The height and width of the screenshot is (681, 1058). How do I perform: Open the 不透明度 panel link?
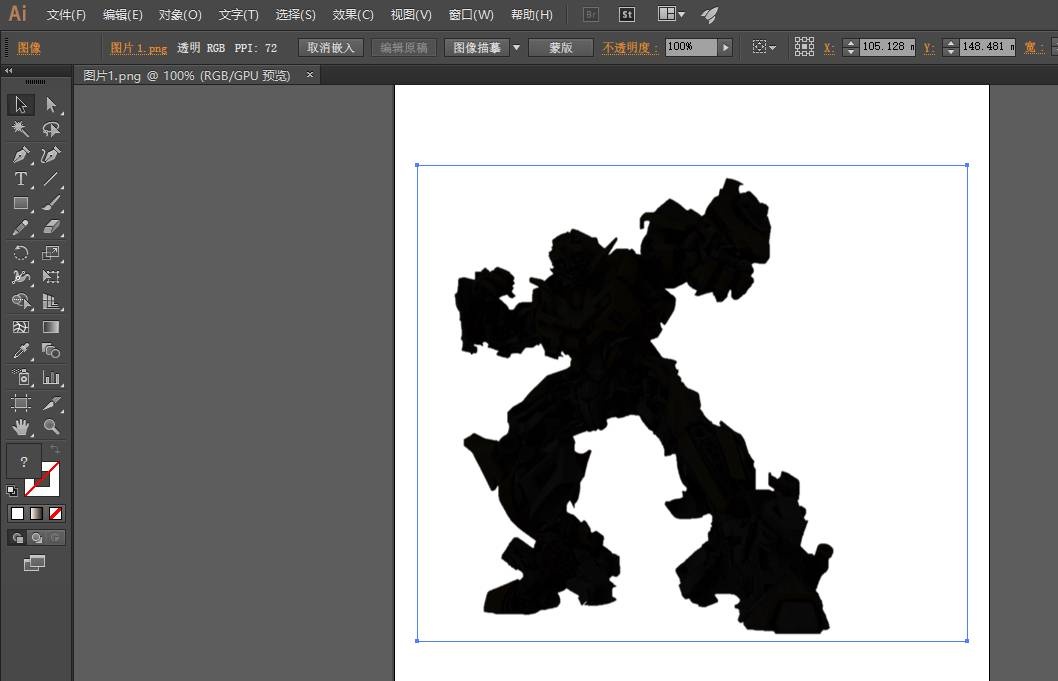pyautogui.click(x=630, y=48)
